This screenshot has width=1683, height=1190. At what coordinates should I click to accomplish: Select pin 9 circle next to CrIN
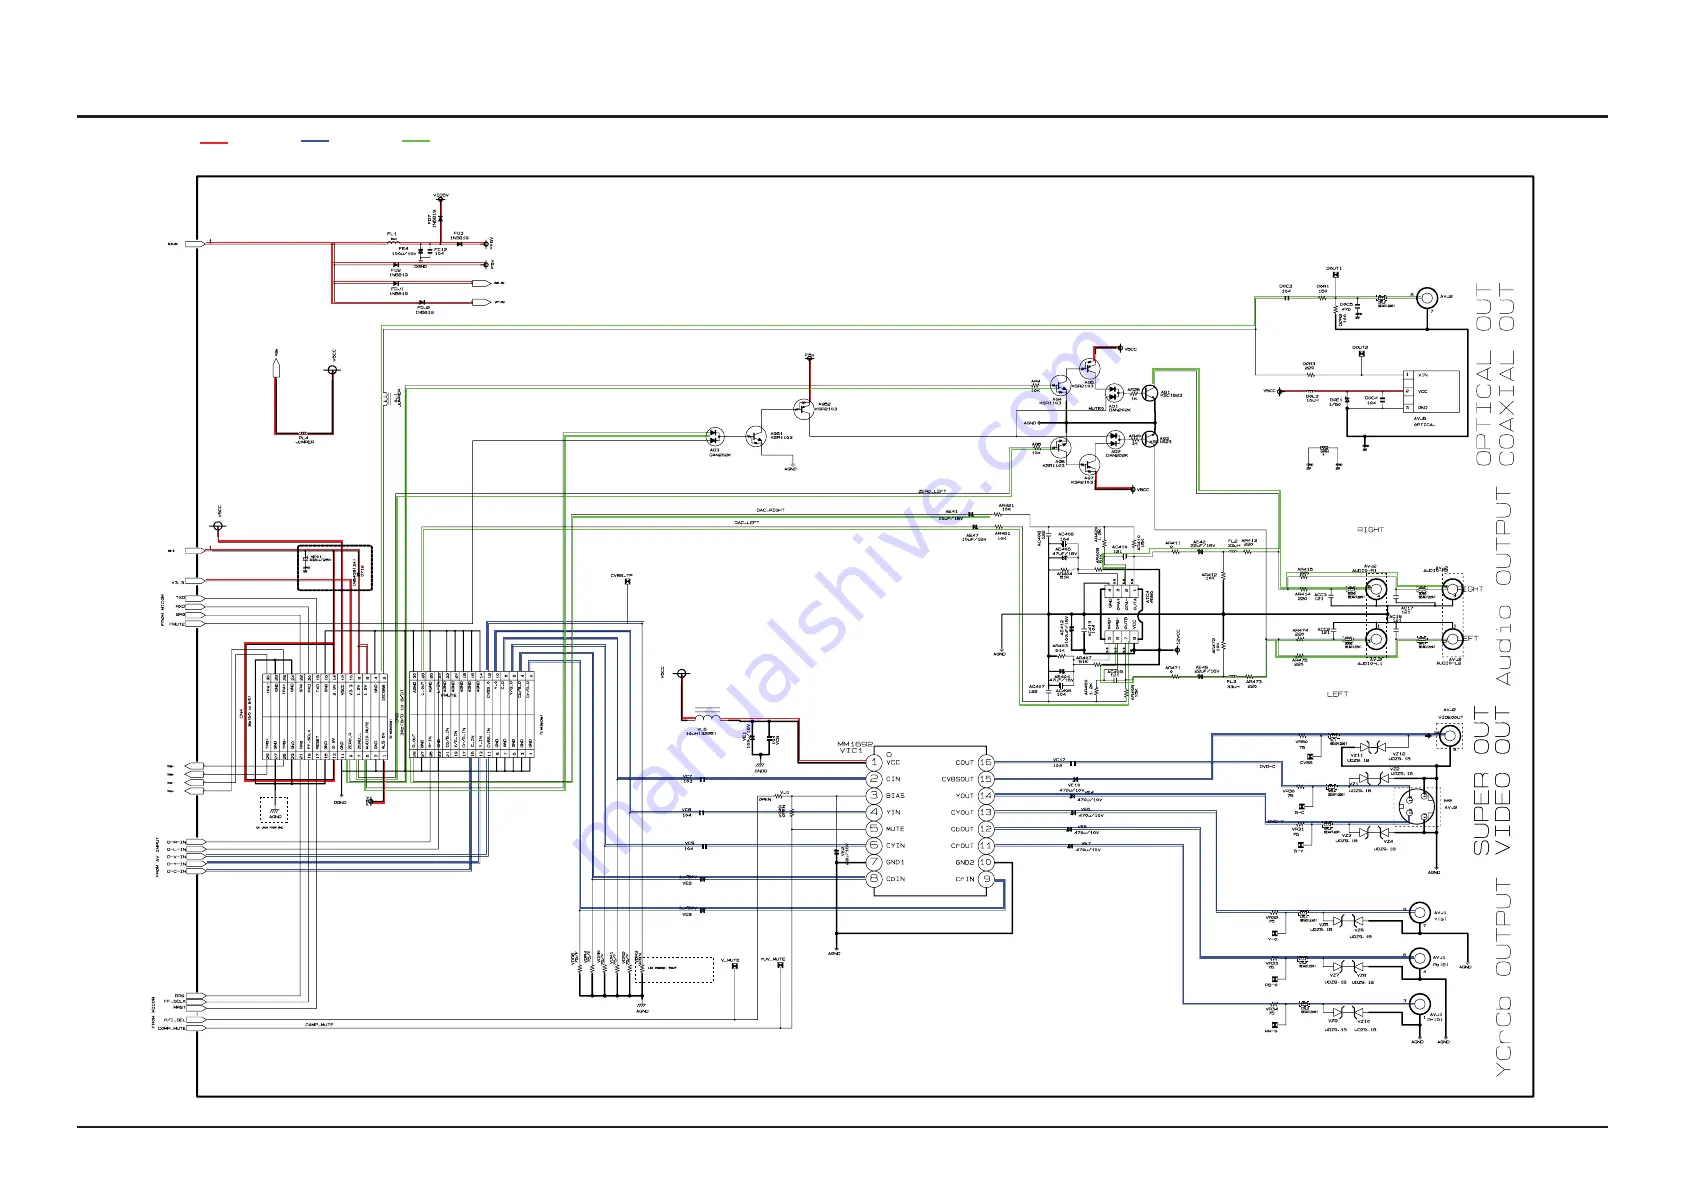coord(986,879)
